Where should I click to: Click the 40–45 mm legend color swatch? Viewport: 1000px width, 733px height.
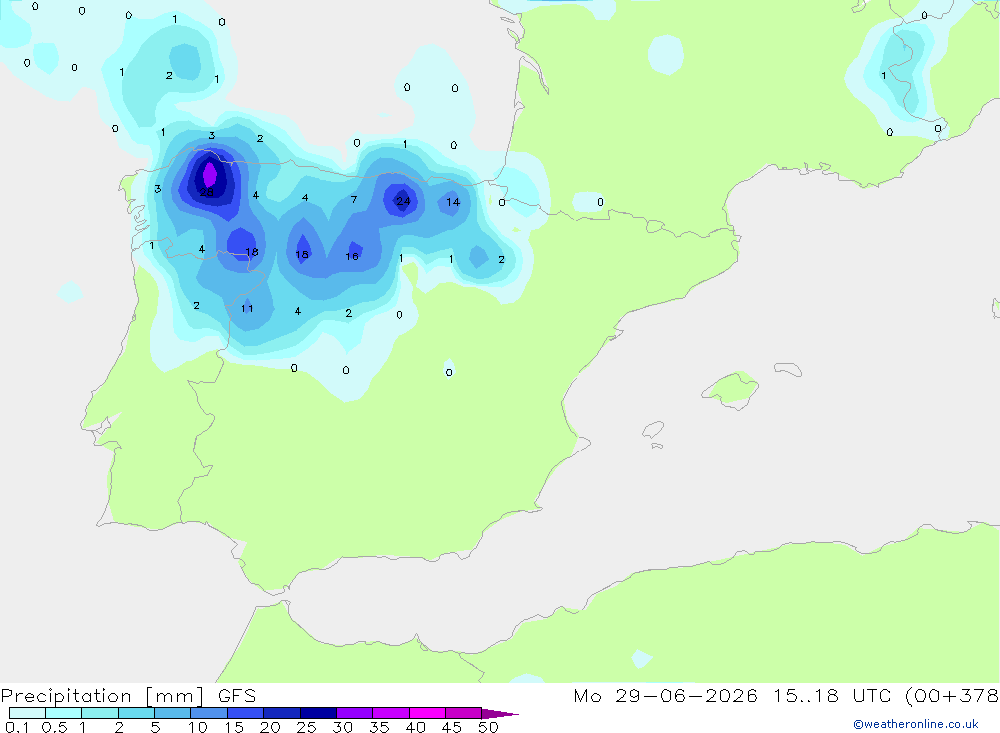tap(427, 713)
